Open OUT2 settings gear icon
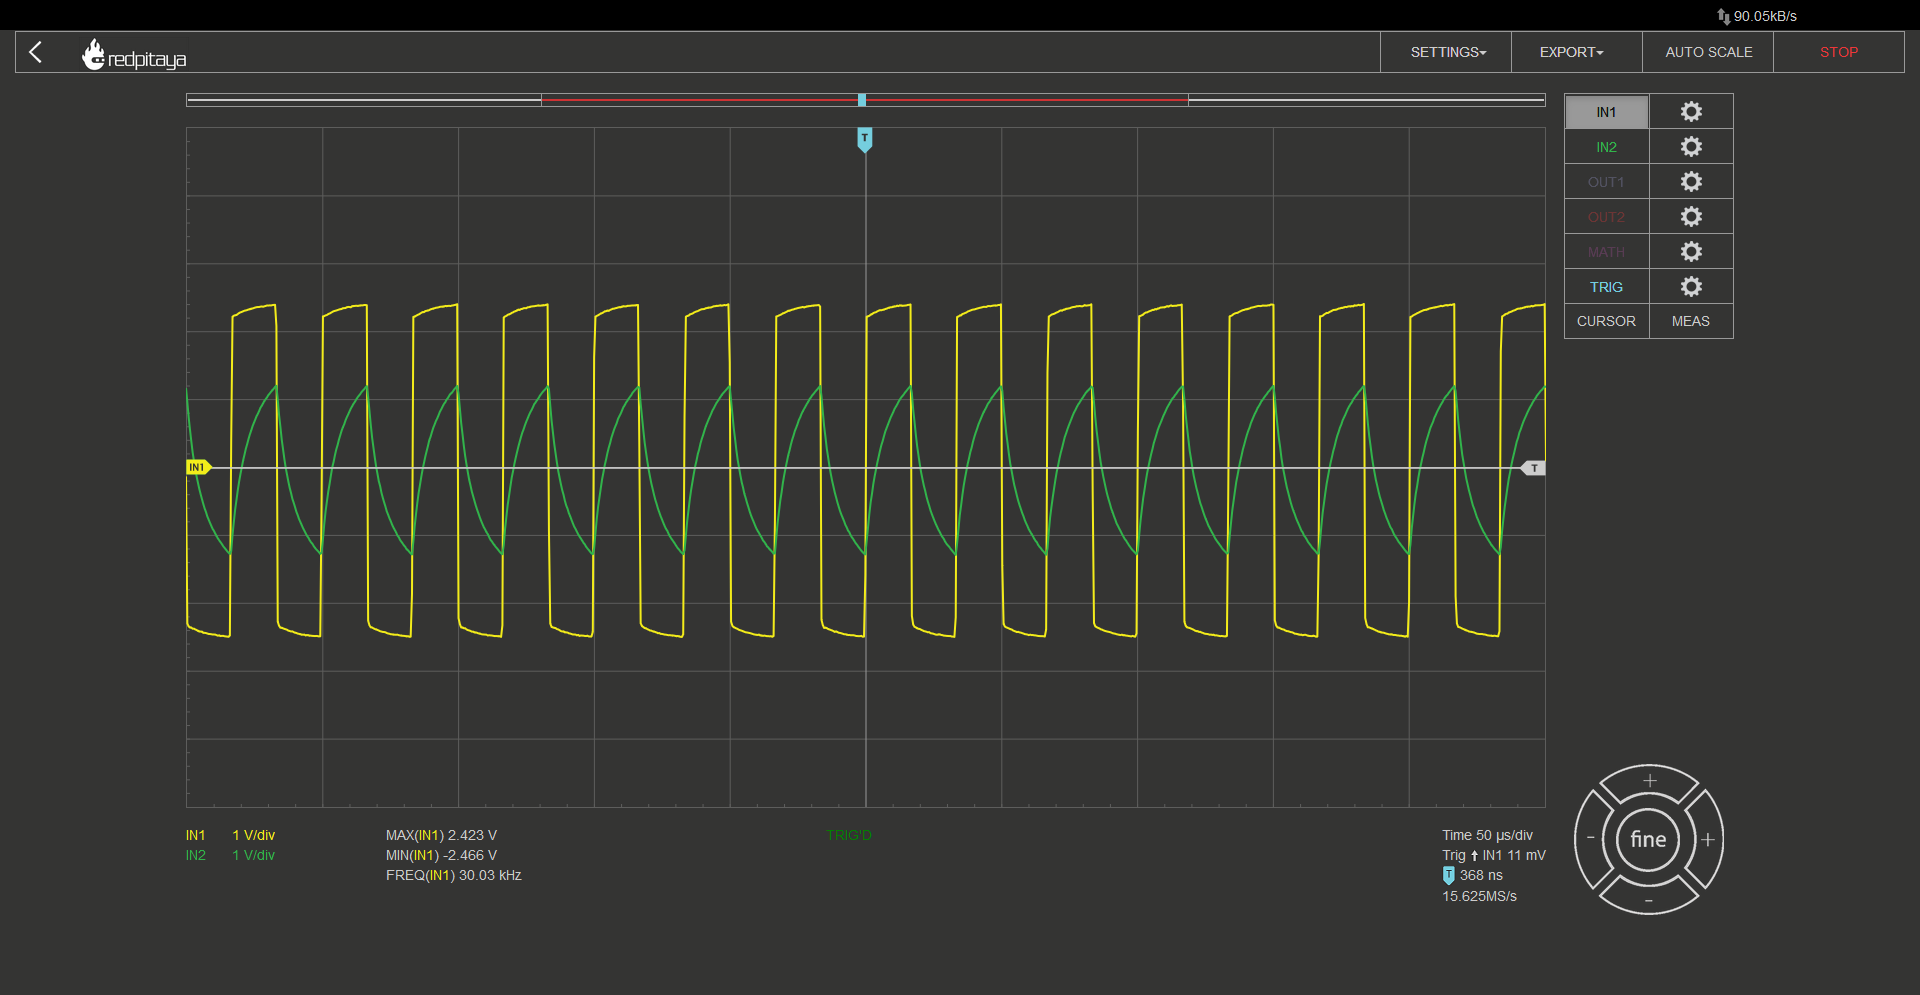 [x=1691, y=217]
